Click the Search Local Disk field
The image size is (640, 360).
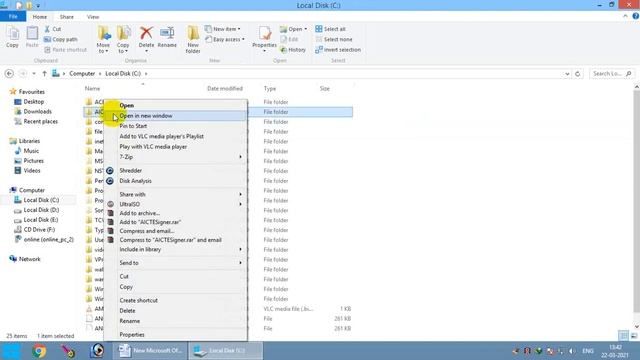[612, 74]
